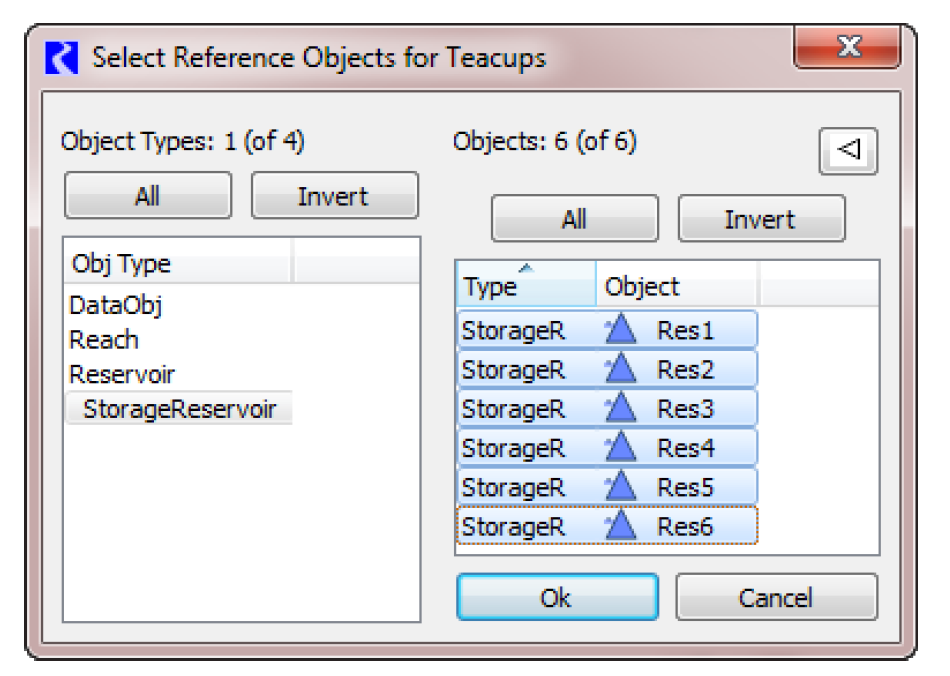
Task: Select all objects using right All button
Action: (x=574, y=219)
